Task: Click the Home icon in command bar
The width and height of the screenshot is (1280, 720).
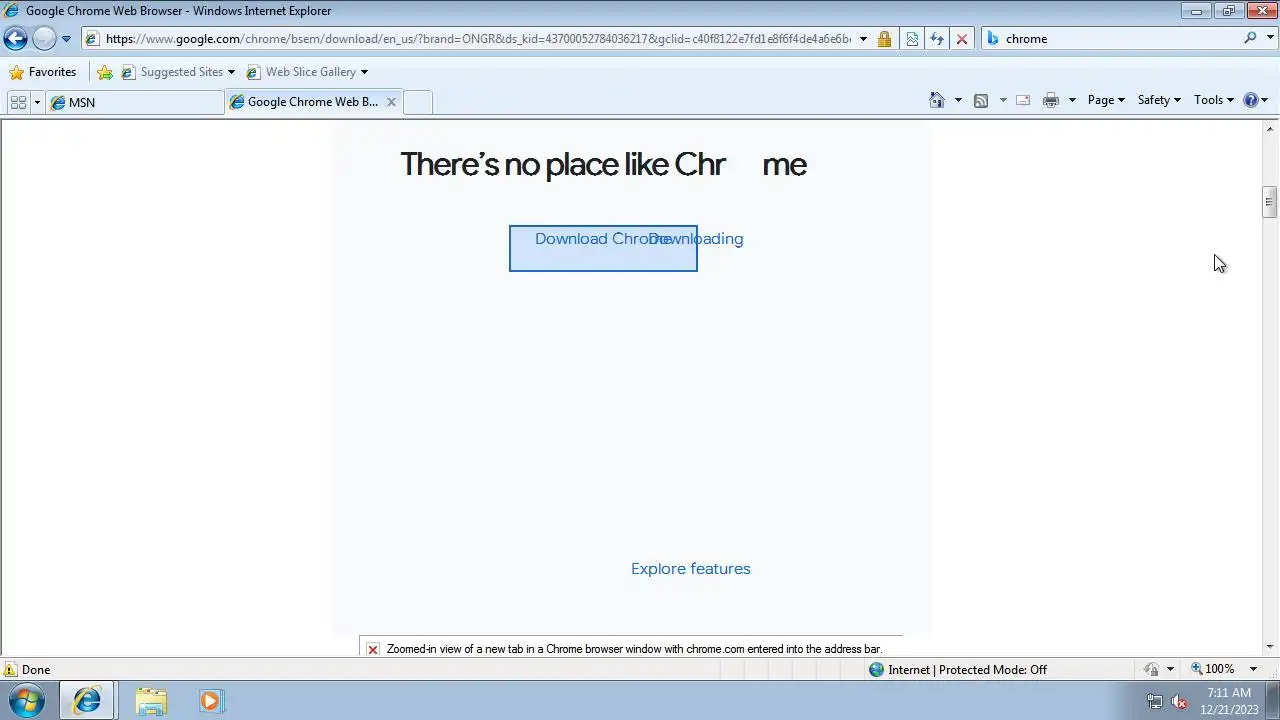Action: click(937, 100)
